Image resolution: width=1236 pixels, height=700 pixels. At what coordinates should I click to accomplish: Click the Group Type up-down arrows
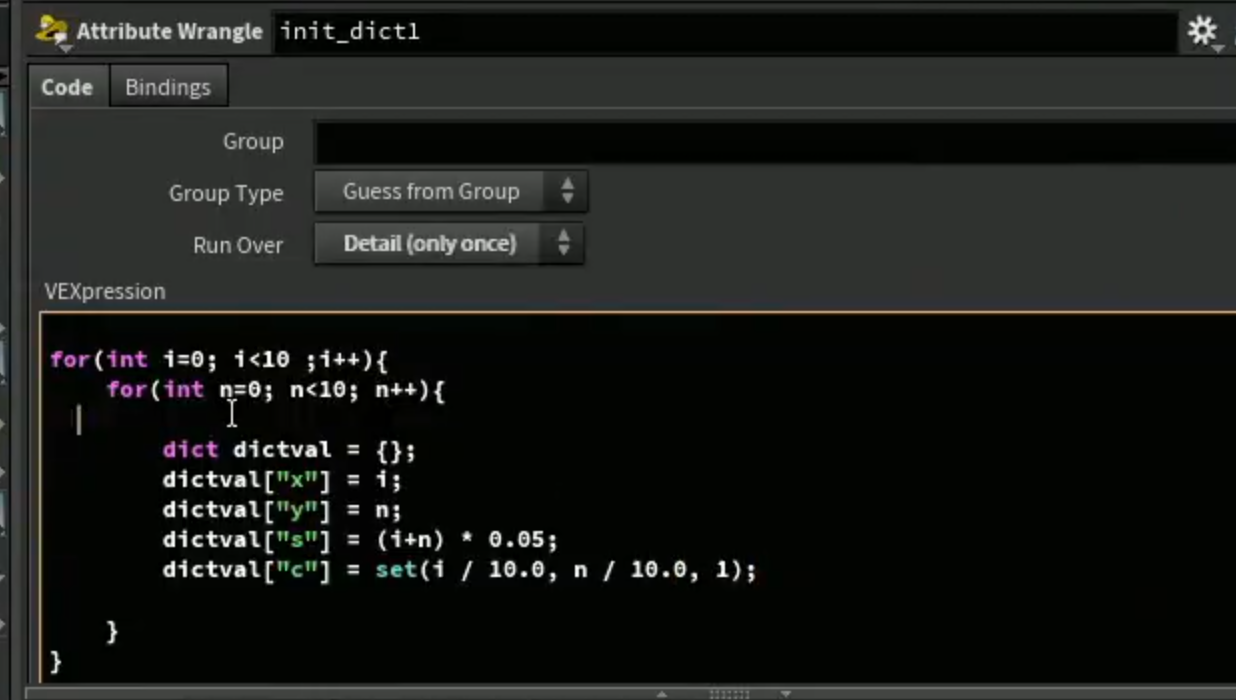click(x=567, y=191)
